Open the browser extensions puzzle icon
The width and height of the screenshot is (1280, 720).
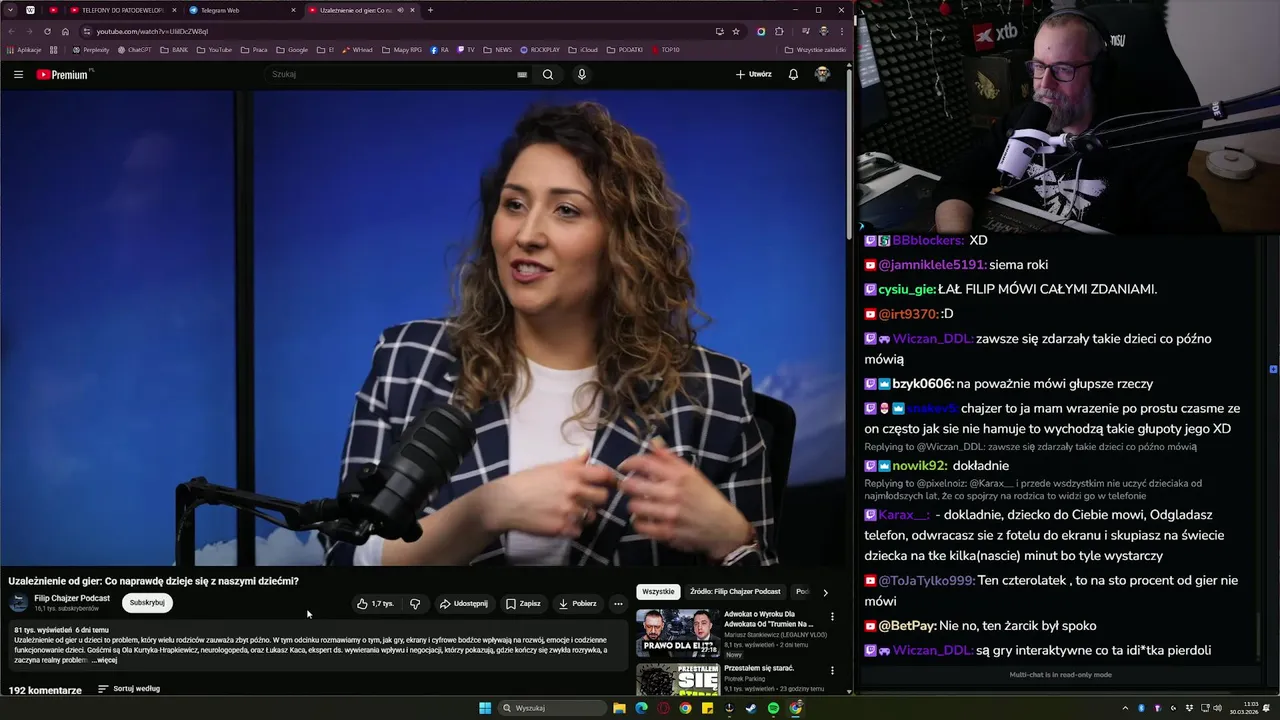pos(779,31)
